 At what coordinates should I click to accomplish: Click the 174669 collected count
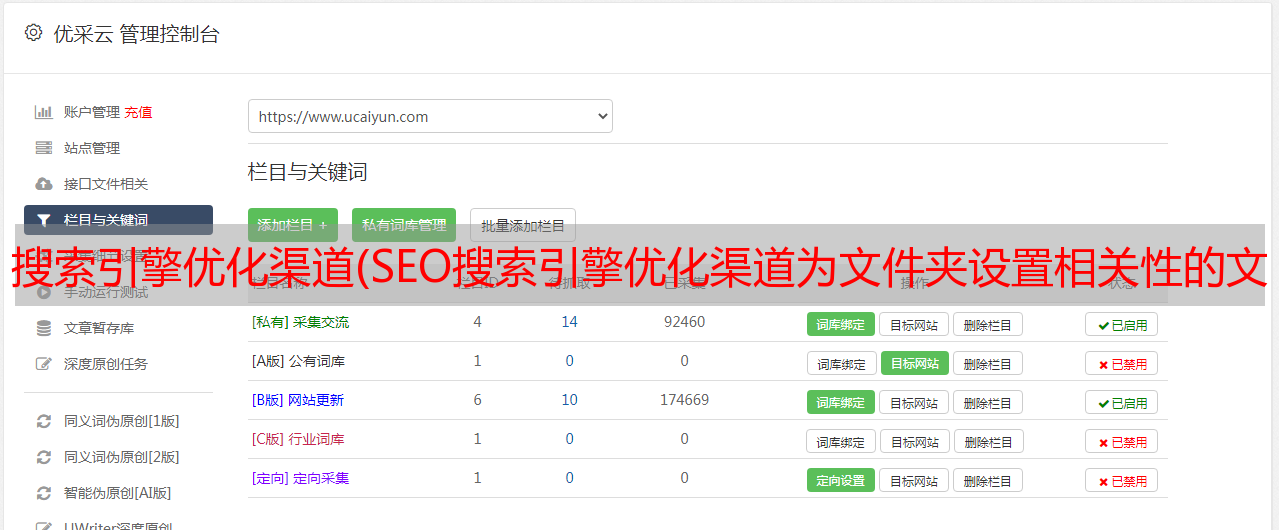pyautogui.click(x=684, y=400)
